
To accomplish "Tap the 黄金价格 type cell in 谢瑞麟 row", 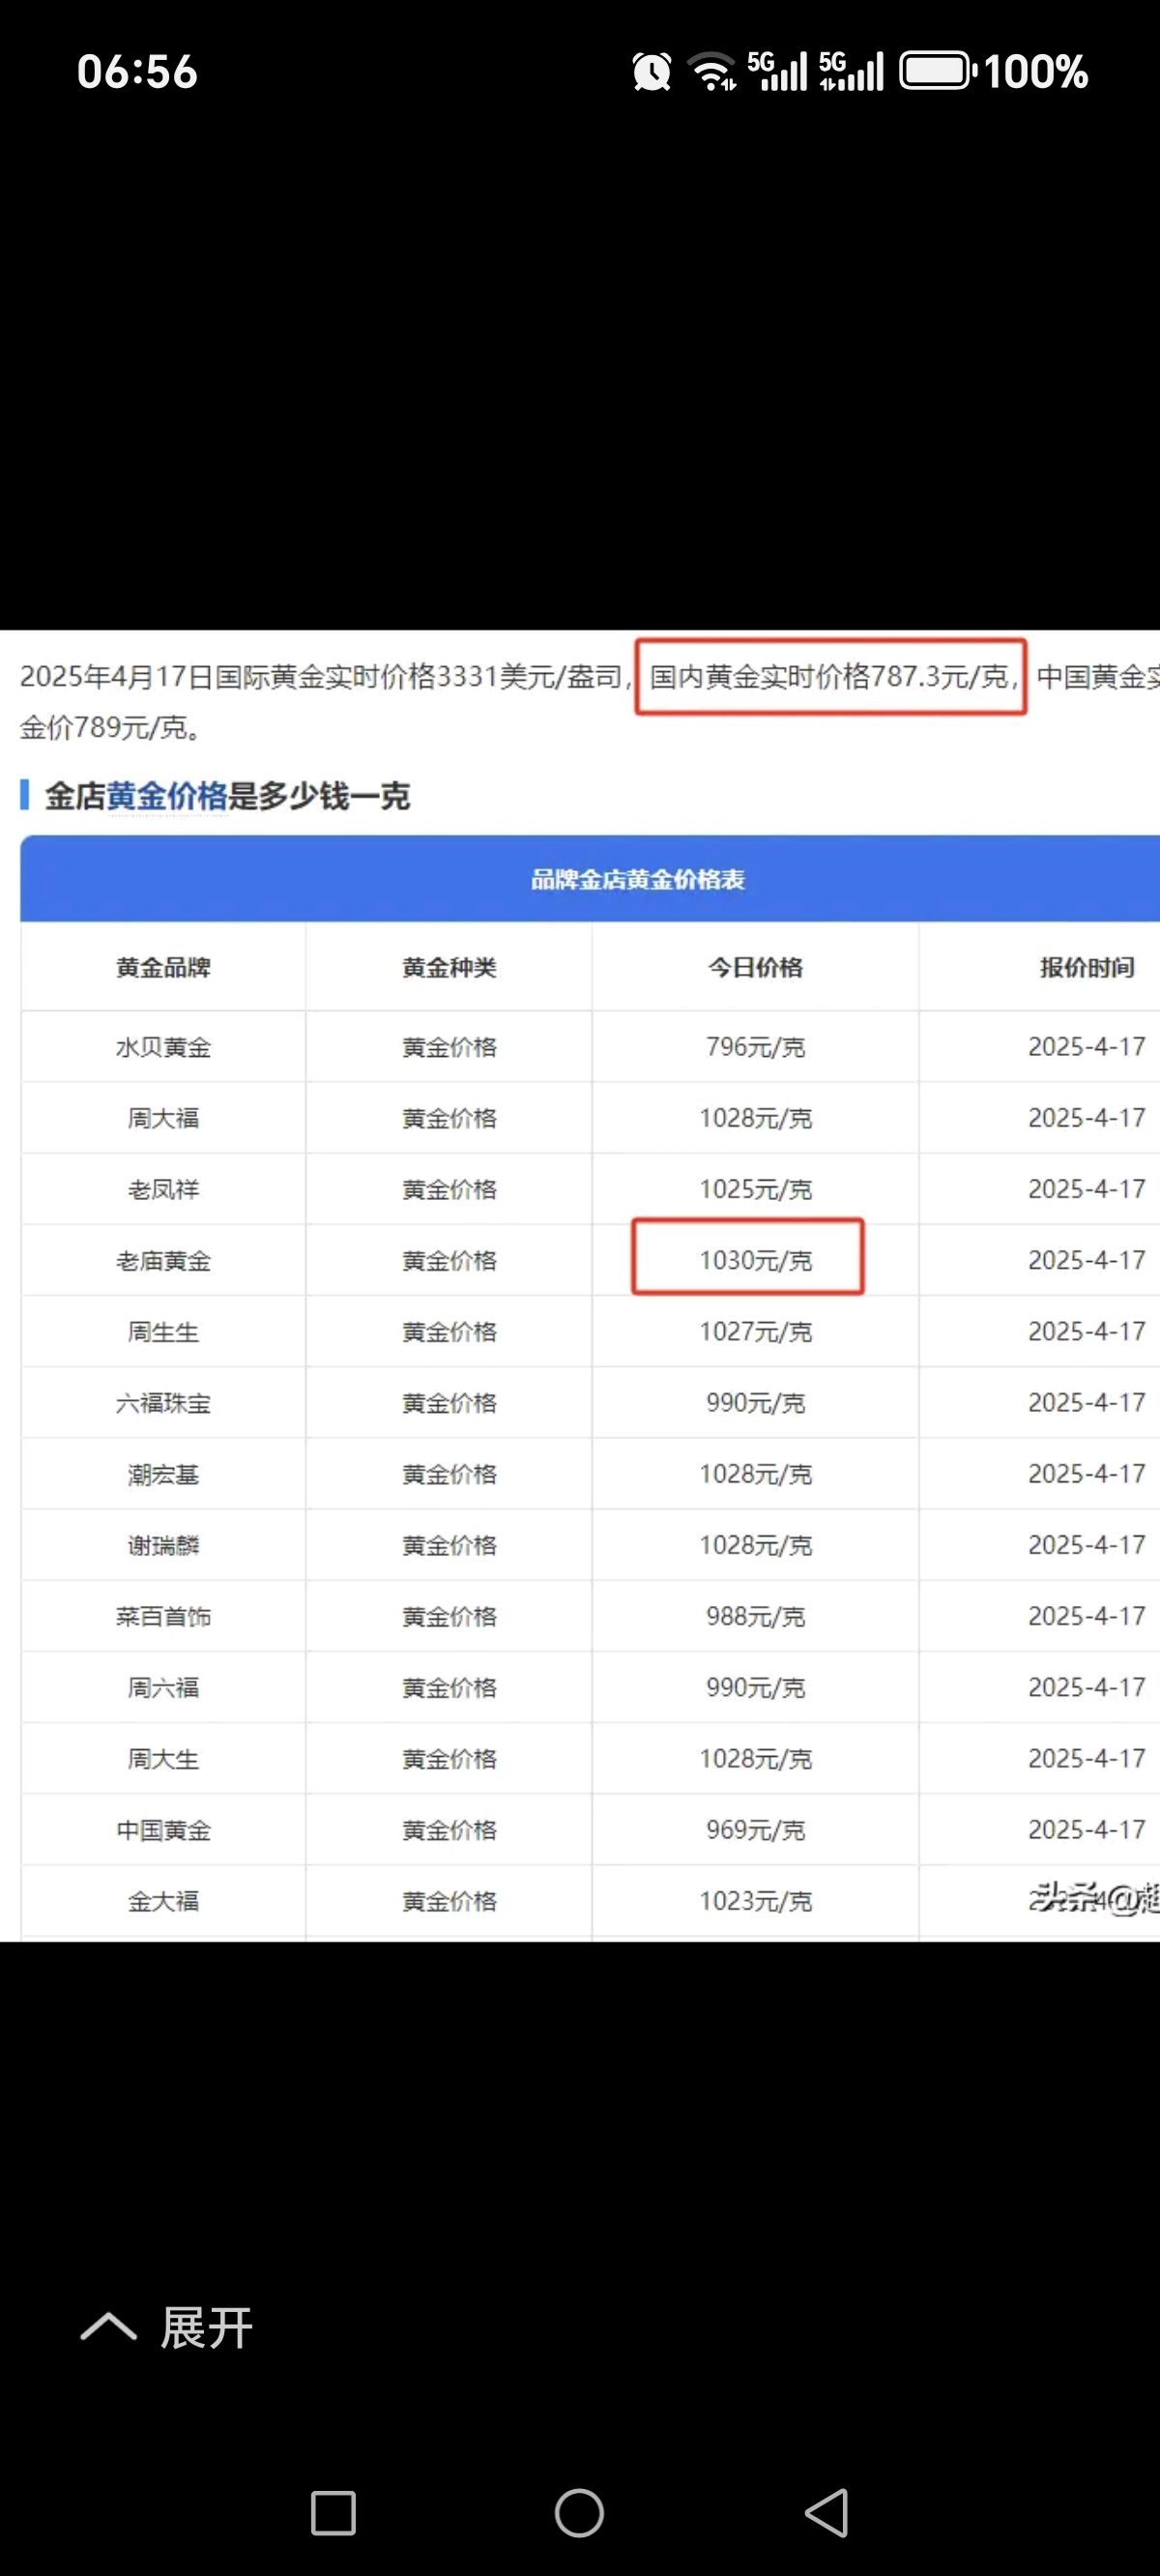I will pos(449,1545).
